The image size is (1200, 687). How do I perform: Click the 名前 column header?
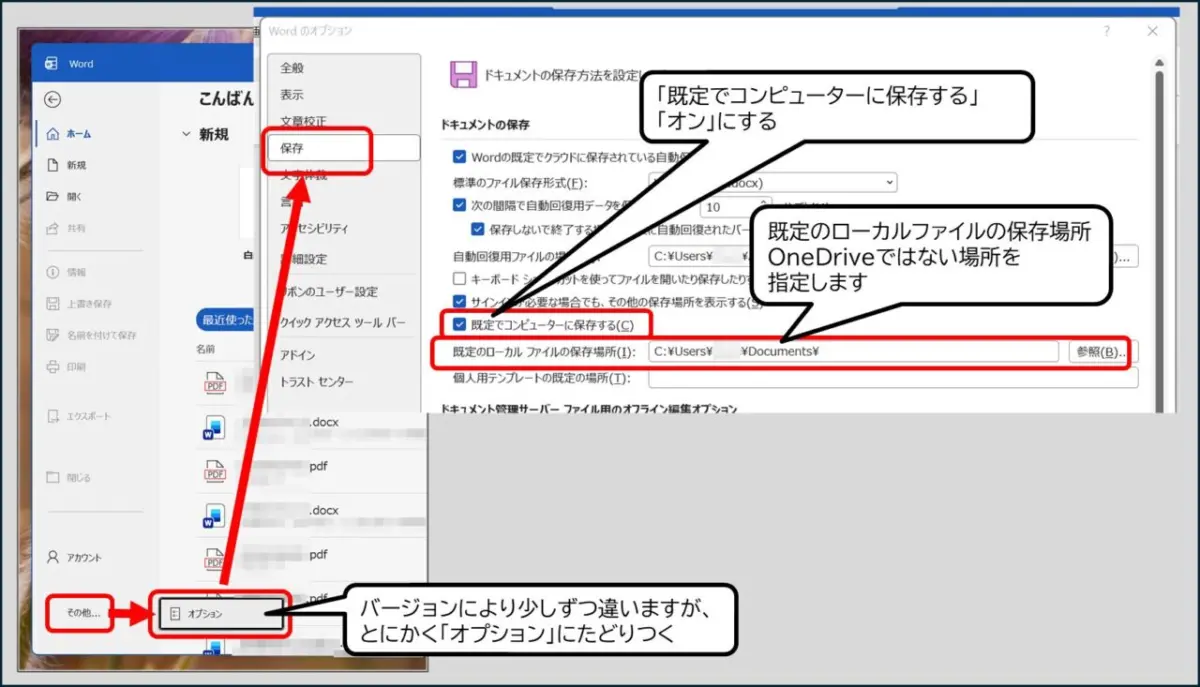tap(205, 350)
